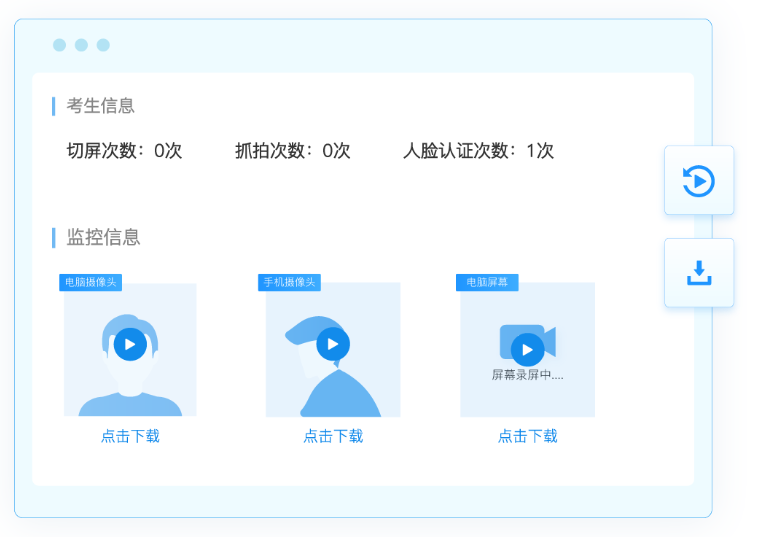Click the first window dot at top-left
Viewport: 763px width, 537px height.
59,45
